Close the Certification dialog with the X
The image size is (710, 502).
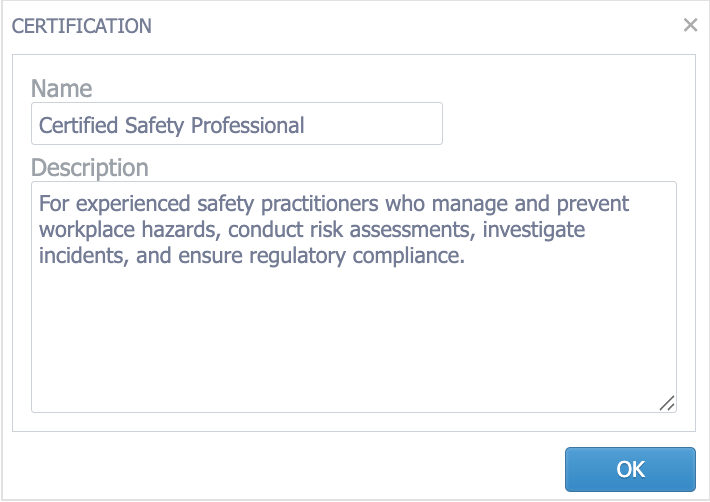(690, 25)
